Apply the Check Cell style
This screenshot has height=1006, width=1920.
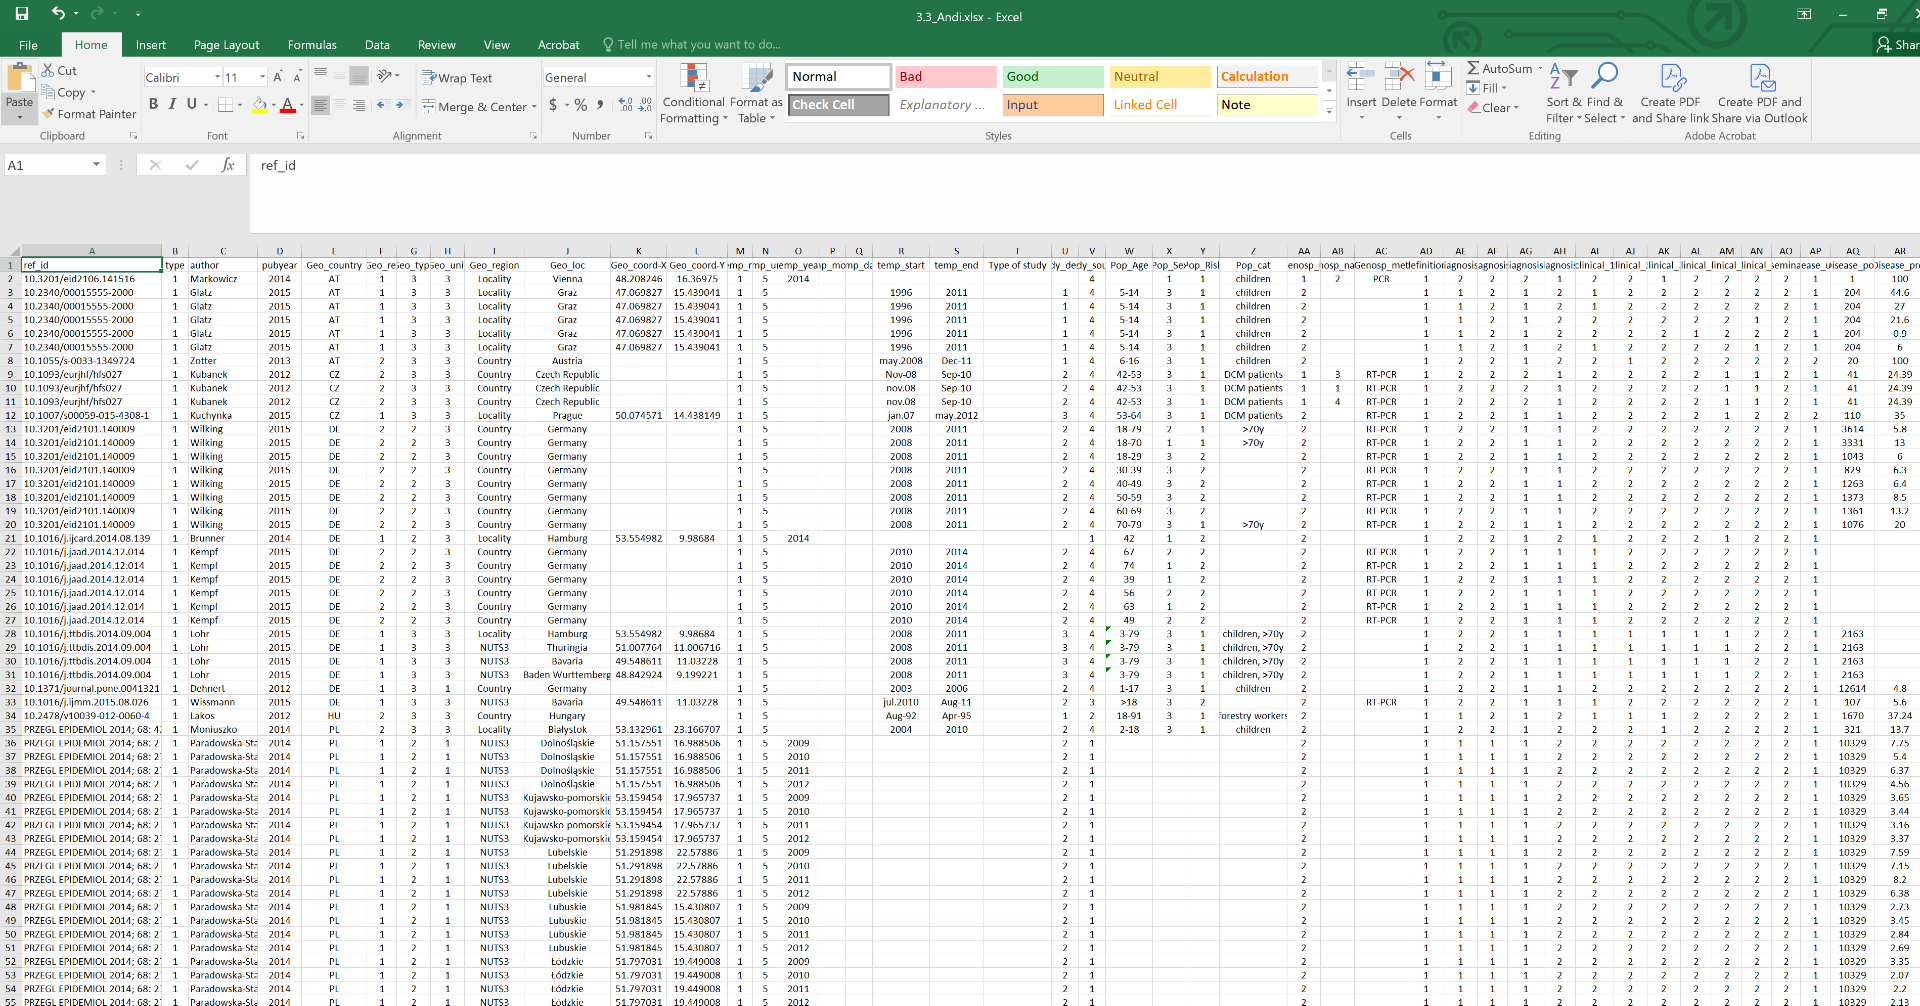(838, 105)
